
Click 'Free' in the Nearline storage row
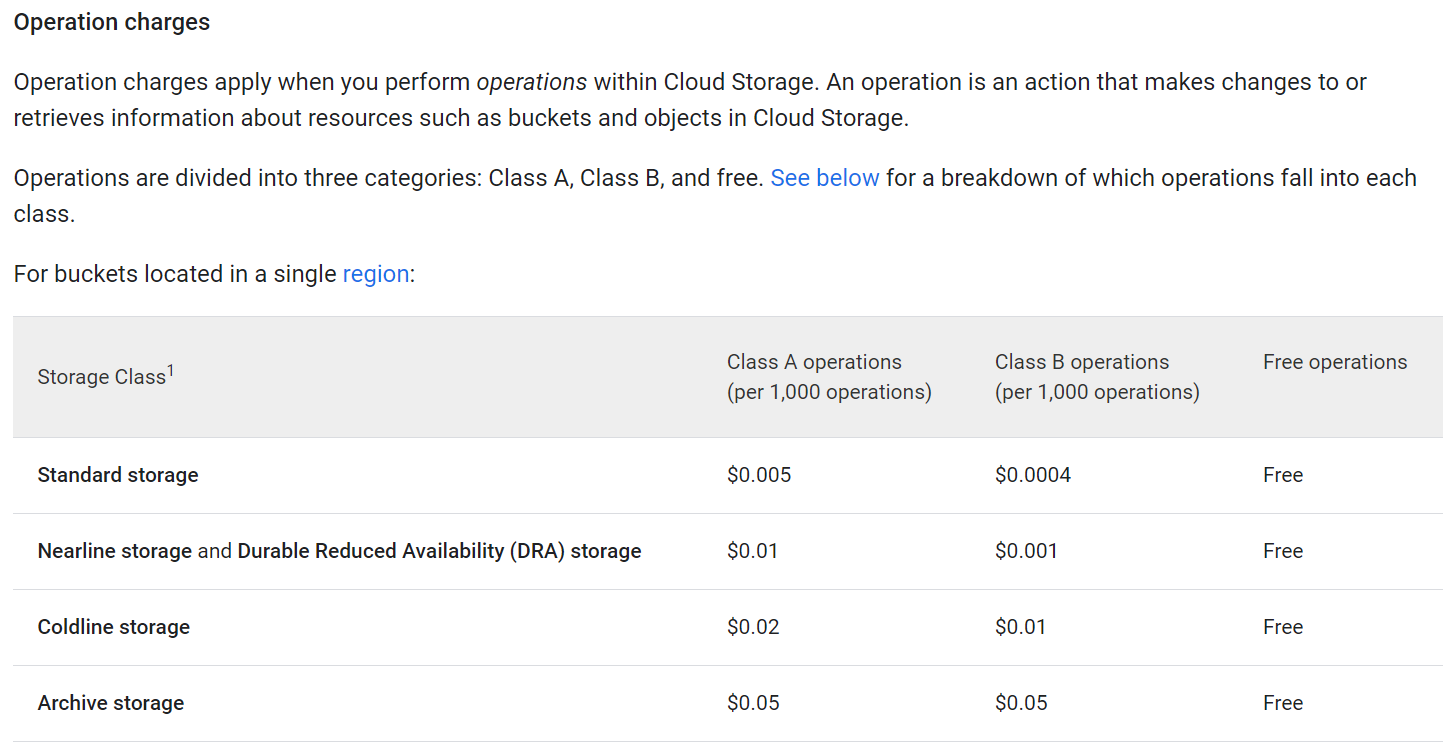click(1283, 551)
